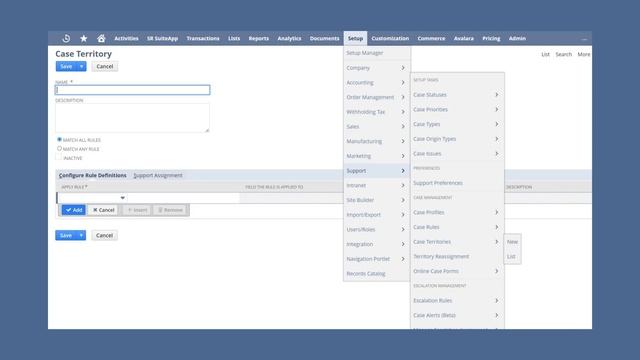Switch to Configure Rule Definitions tab
The height and width of the screenshot is (360, 640).
[x=93, y=176]
